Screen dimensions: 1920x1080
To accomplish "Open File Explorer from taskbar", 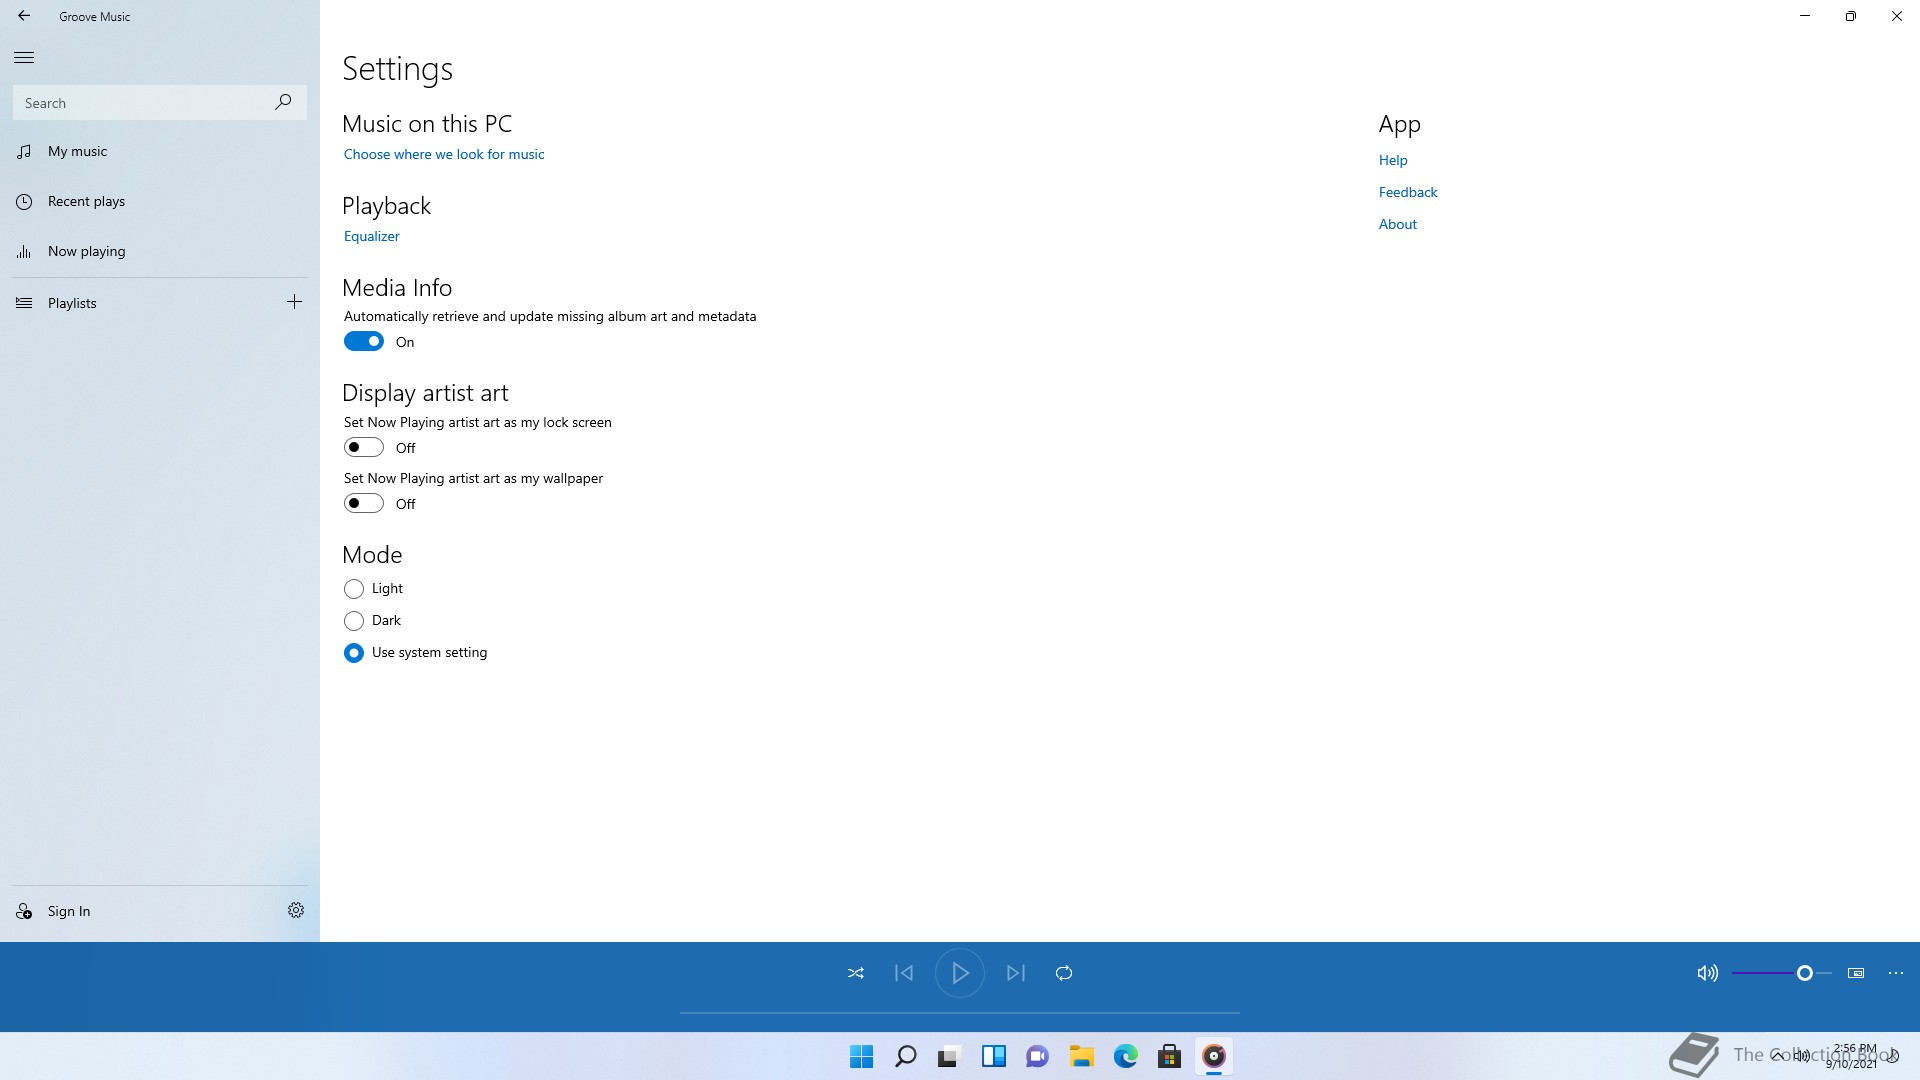I will point(1081,1056).
